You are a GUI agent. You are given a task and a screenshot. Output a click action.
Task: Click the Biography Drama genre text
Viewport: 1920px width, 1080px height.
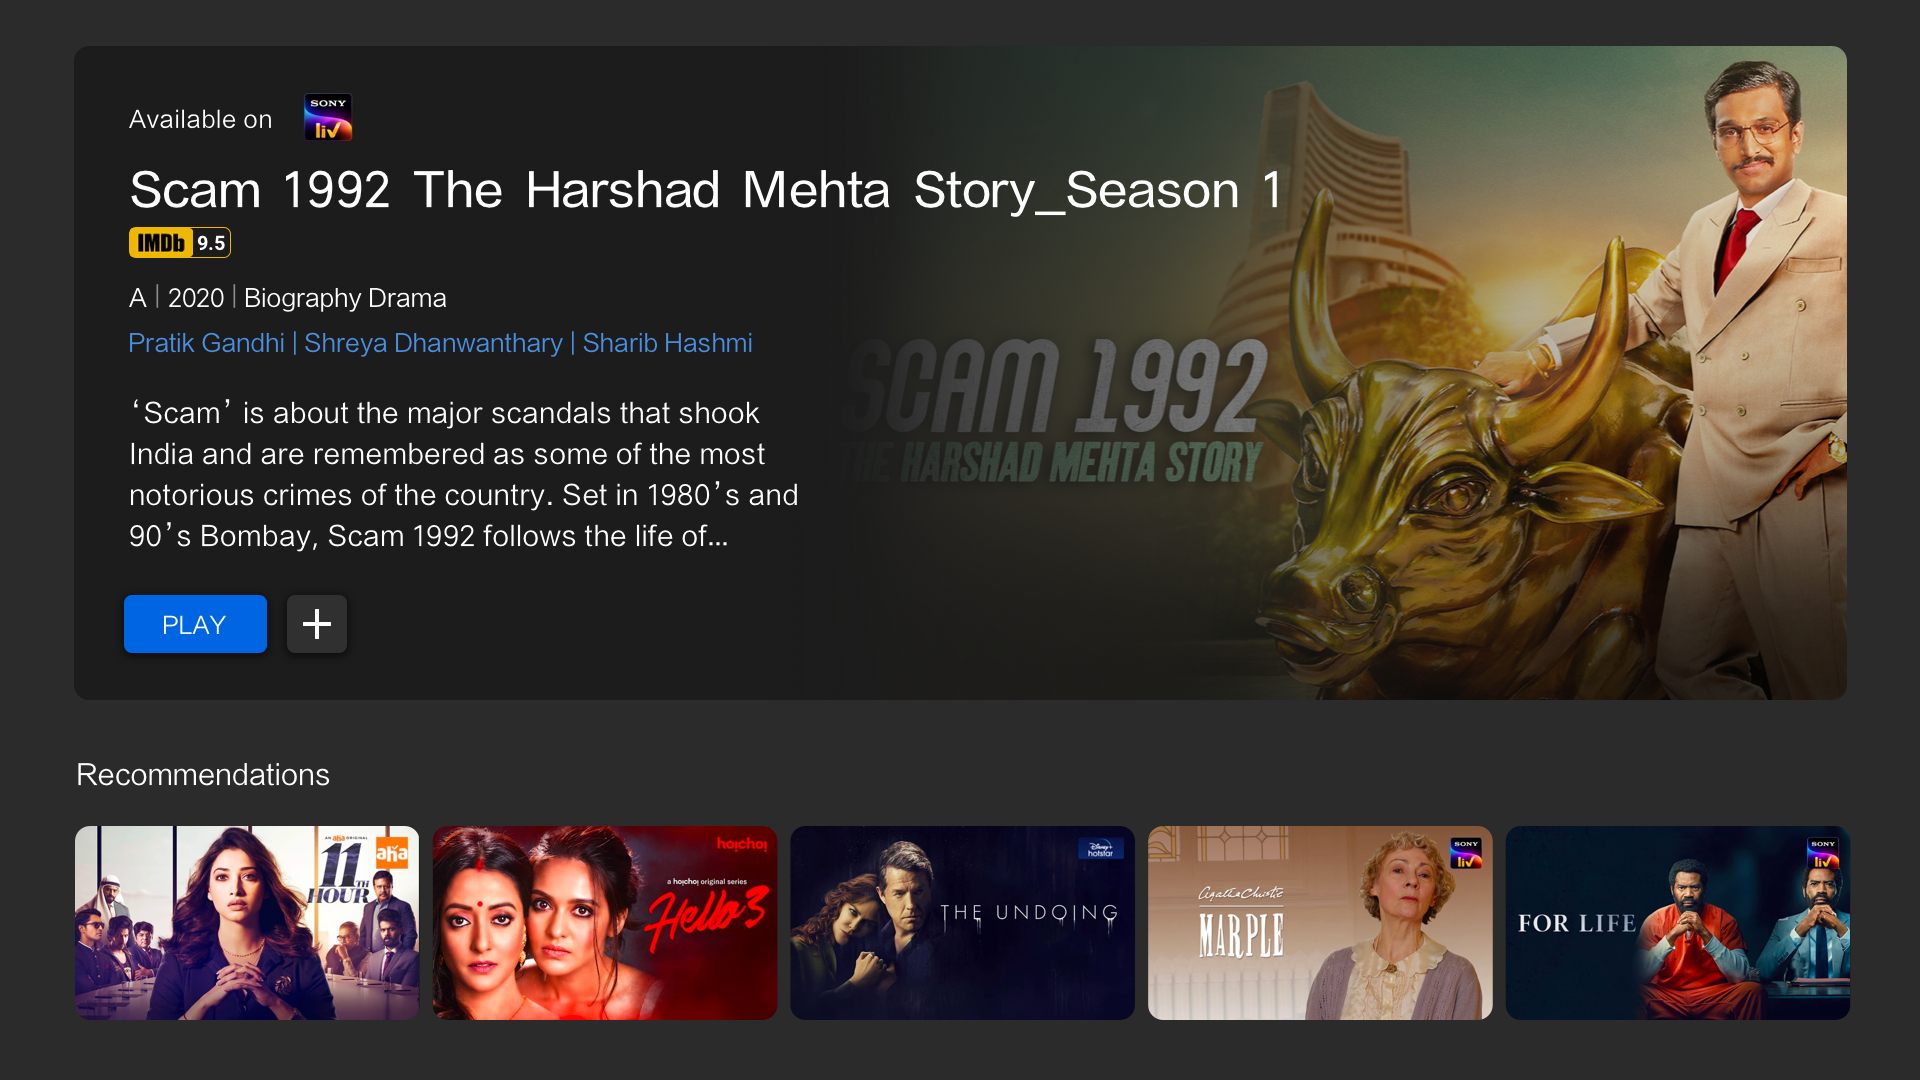point(345,298)
